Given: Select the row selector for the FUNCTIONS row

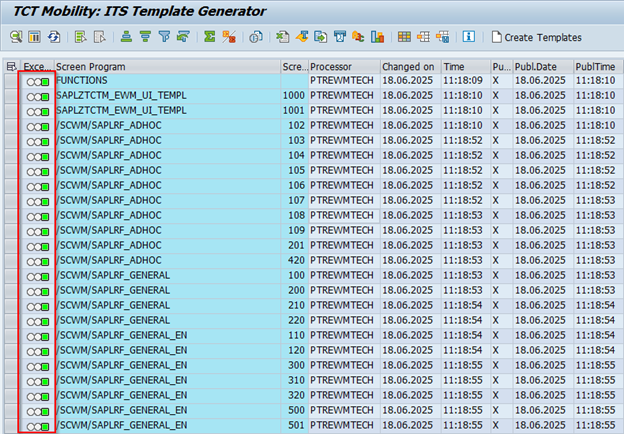Looking at the screenshot, I should pos(11,80).
